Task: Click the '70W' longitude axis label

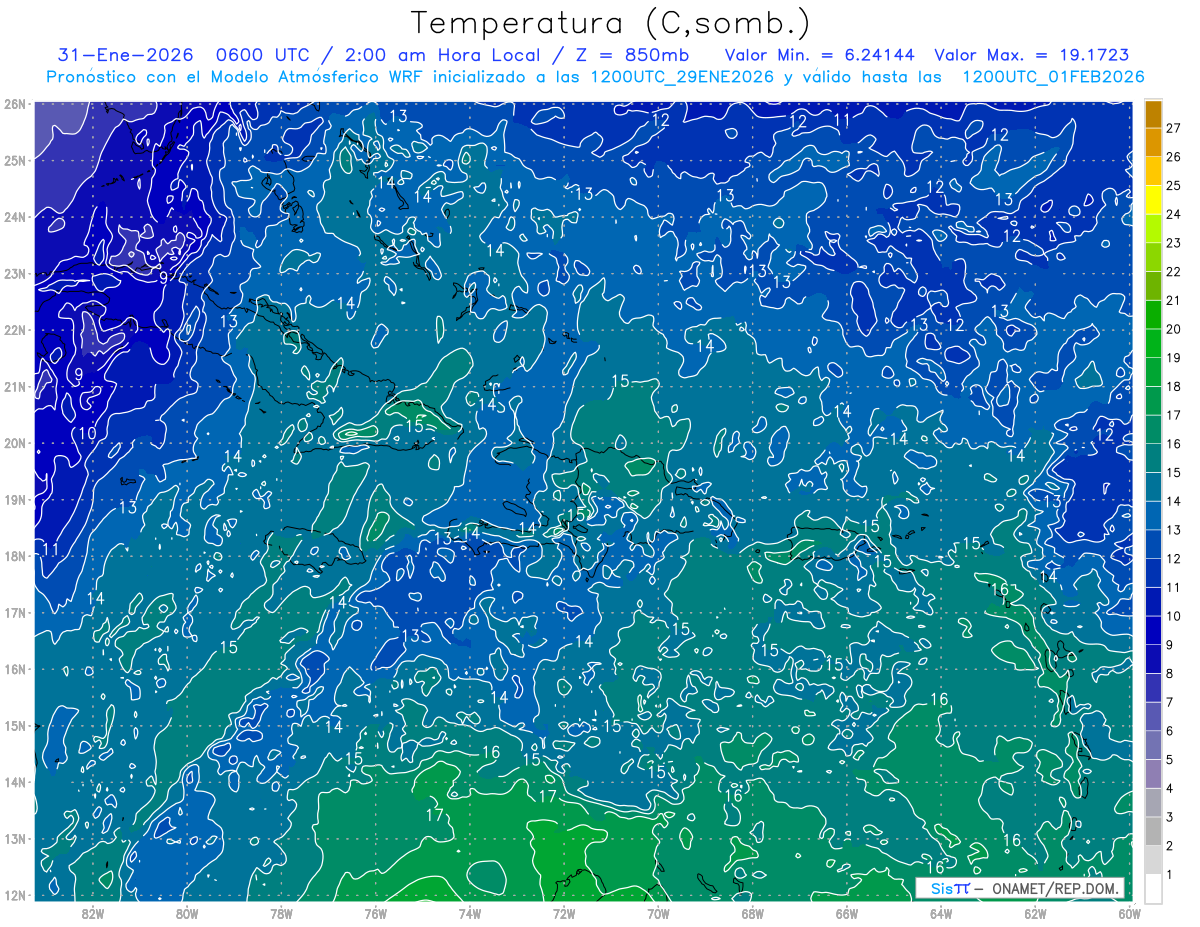Action: [658, 914]
